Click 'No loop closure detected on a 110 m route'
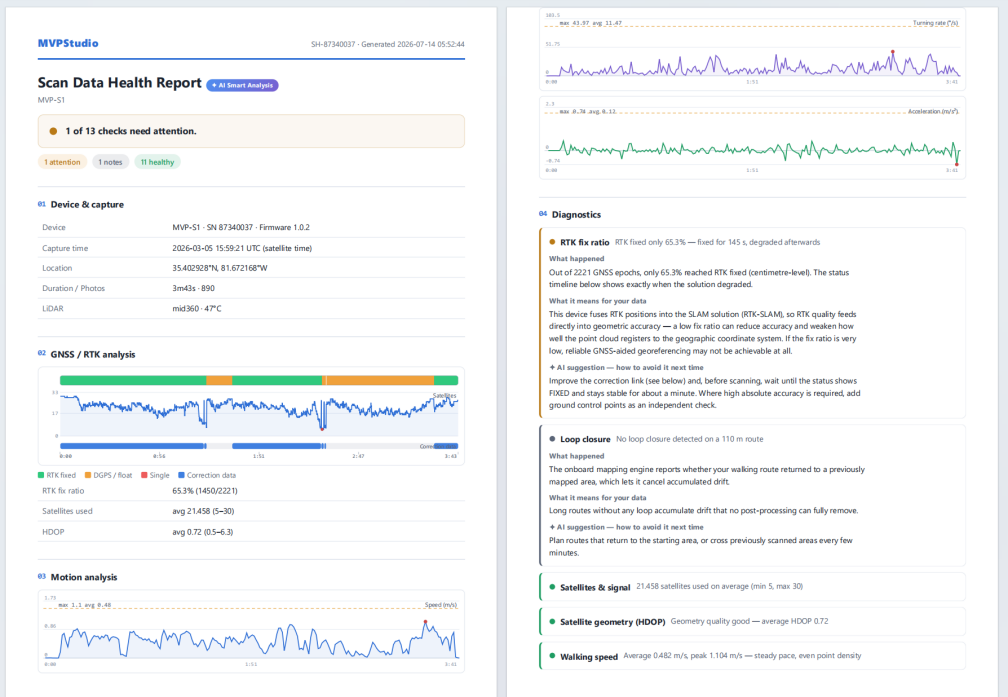 (690, 439)
